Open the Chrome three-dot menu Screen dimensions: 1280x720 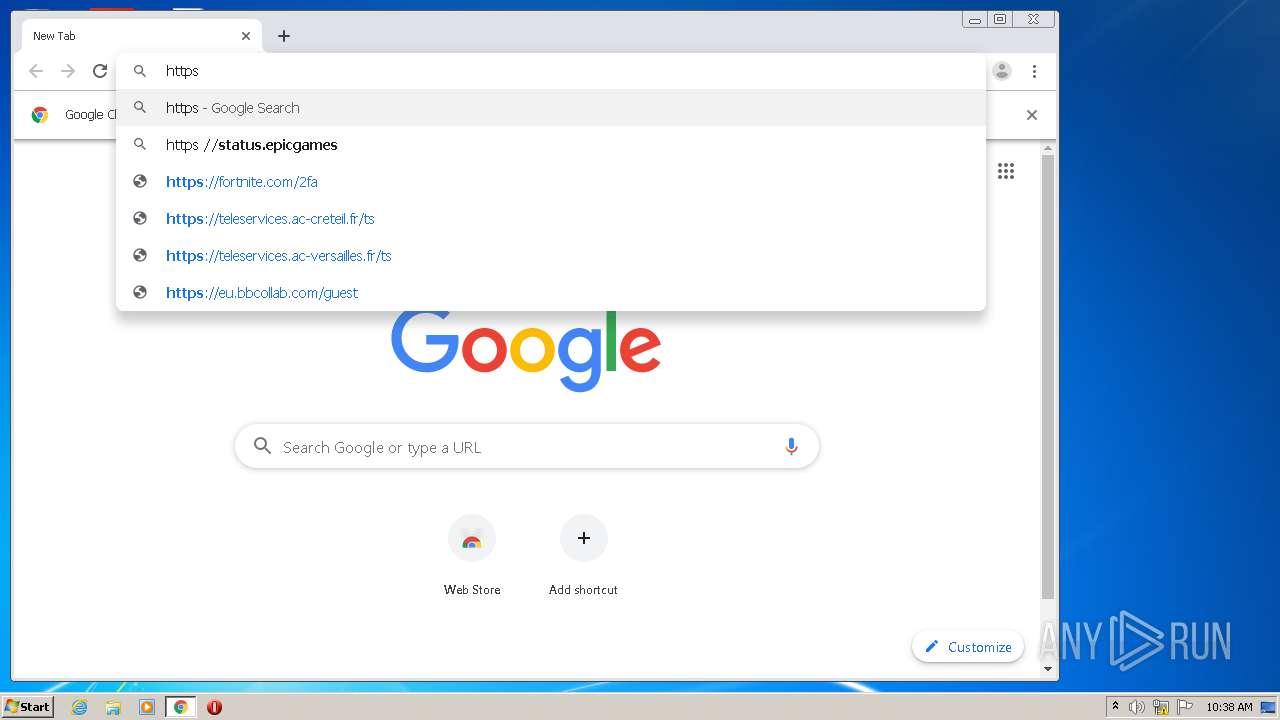(x=1034, y=71)
